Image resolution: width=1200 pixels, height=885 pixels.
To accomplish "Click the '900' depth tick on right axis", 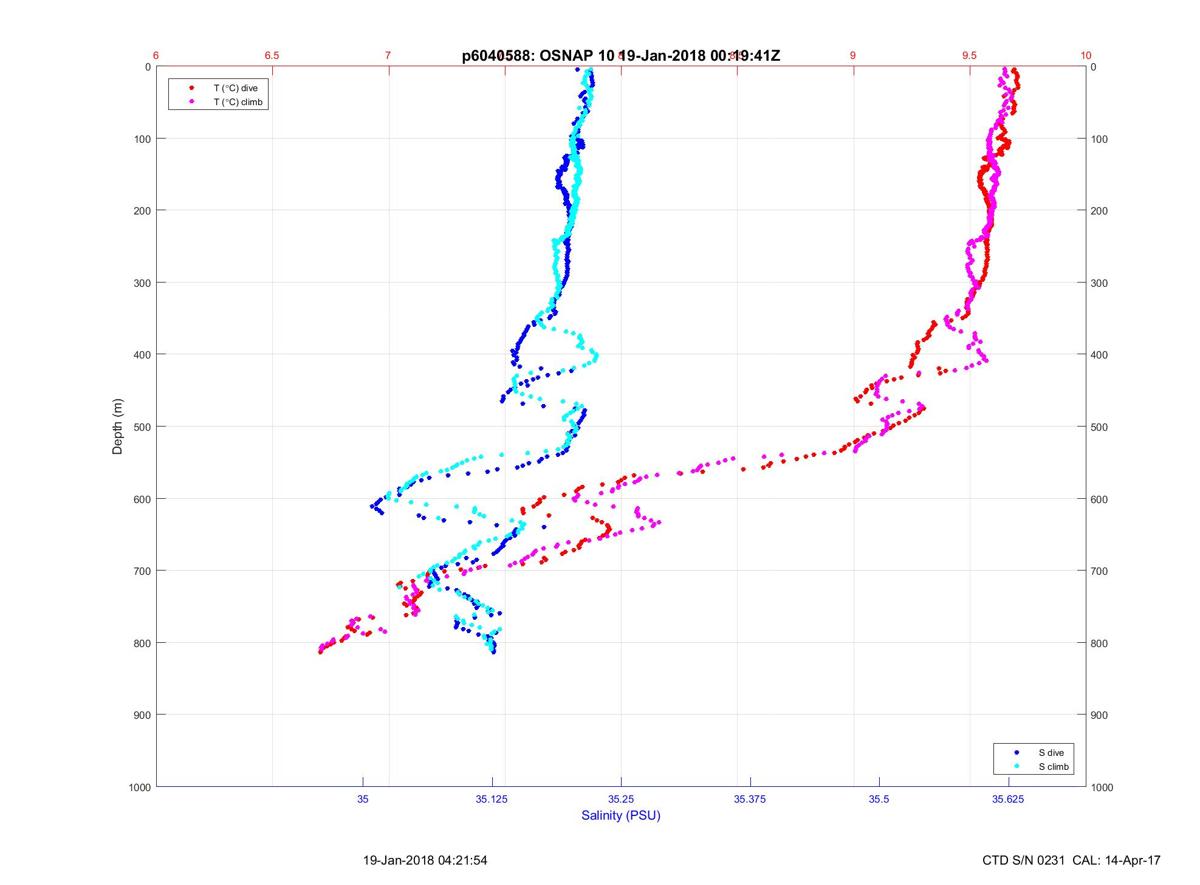I will 1101,715.
